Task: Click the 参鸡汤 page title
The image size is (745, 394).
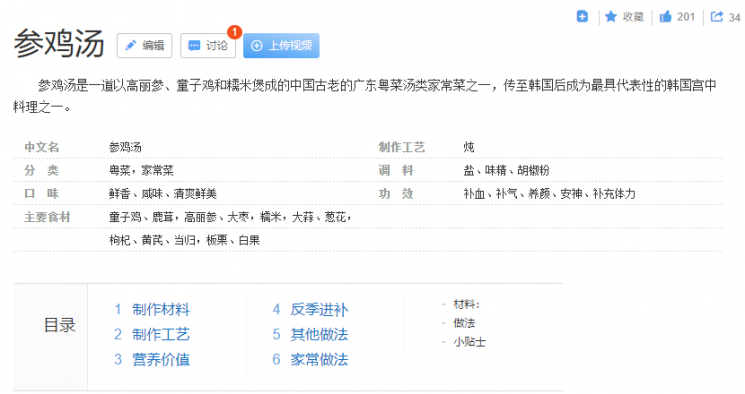Action: click(x=59, y=44)
